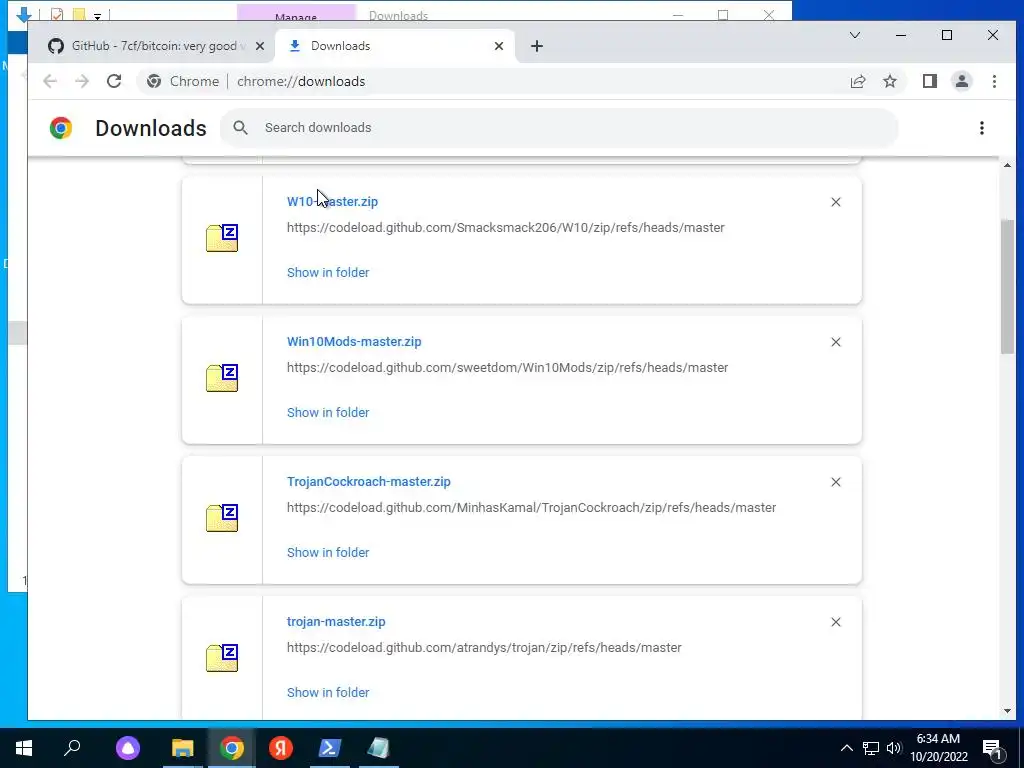Click the chrome://downloads address bar
1024x768 pixels.
tap(490, 81)
